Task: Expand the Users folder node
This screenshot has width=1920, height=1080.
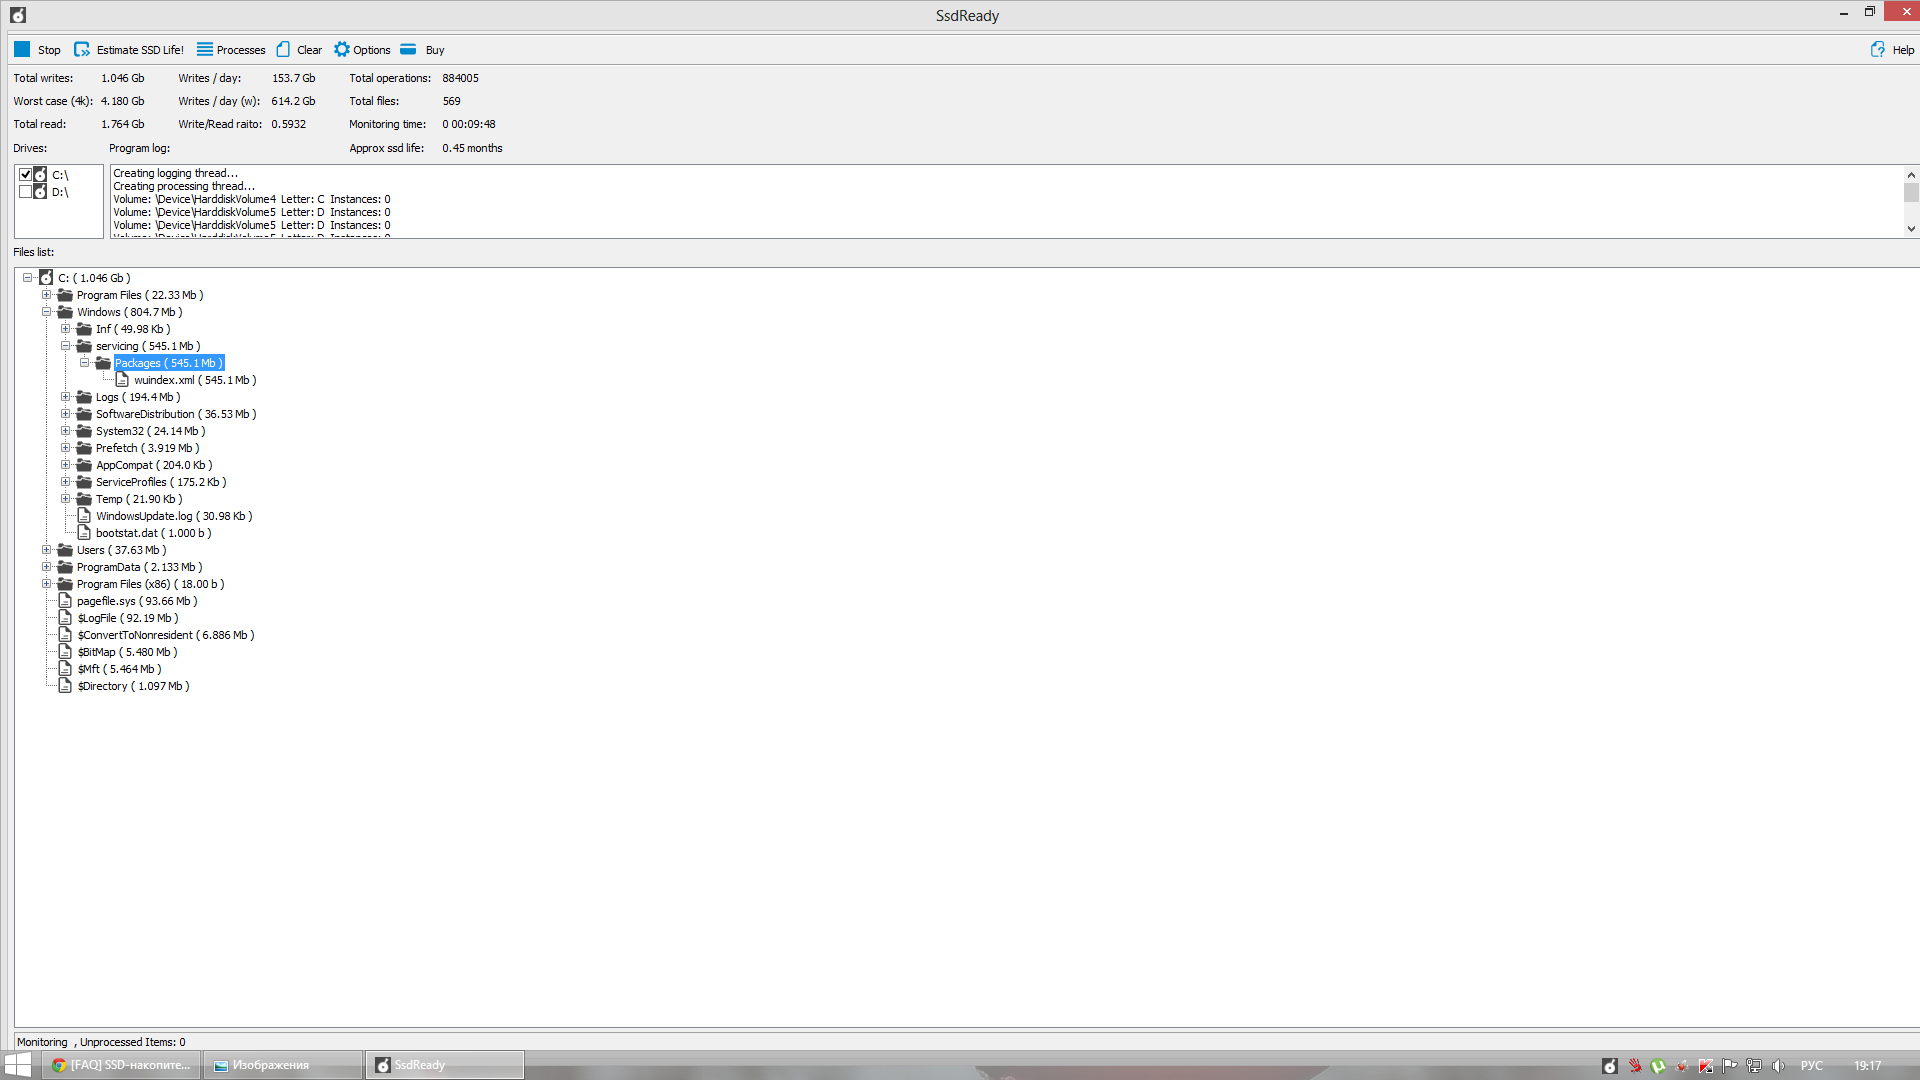Action: pos(46,550)
